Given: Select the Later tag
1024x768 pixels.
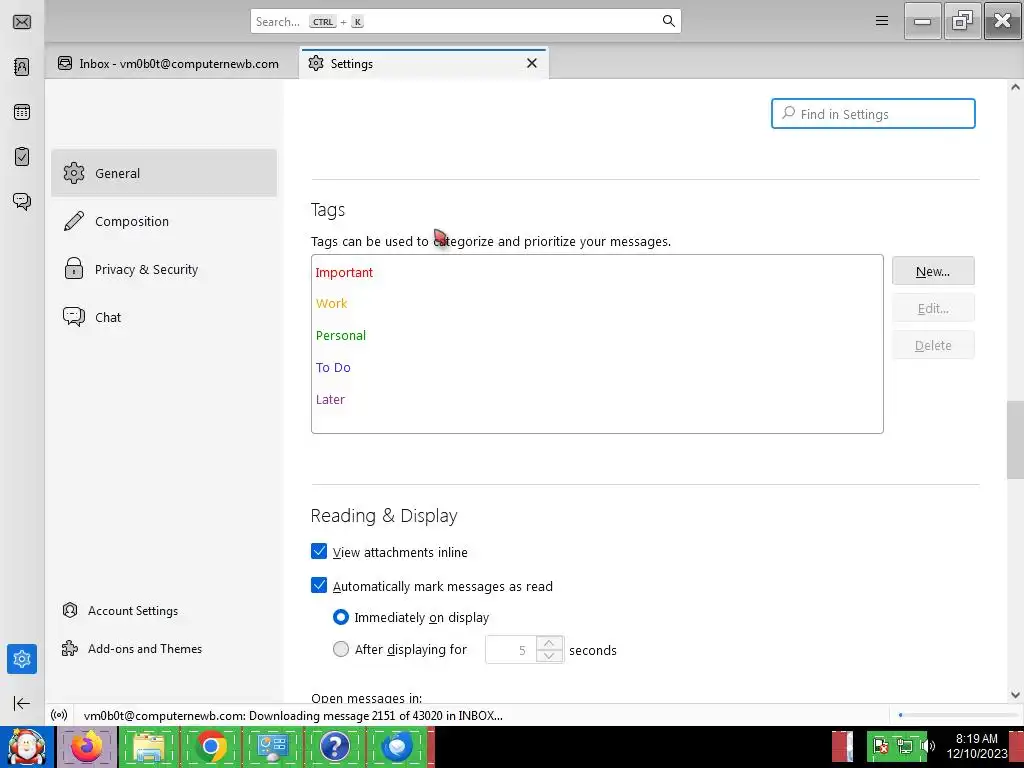Looking at the screenshot, I should pos(597,400).
